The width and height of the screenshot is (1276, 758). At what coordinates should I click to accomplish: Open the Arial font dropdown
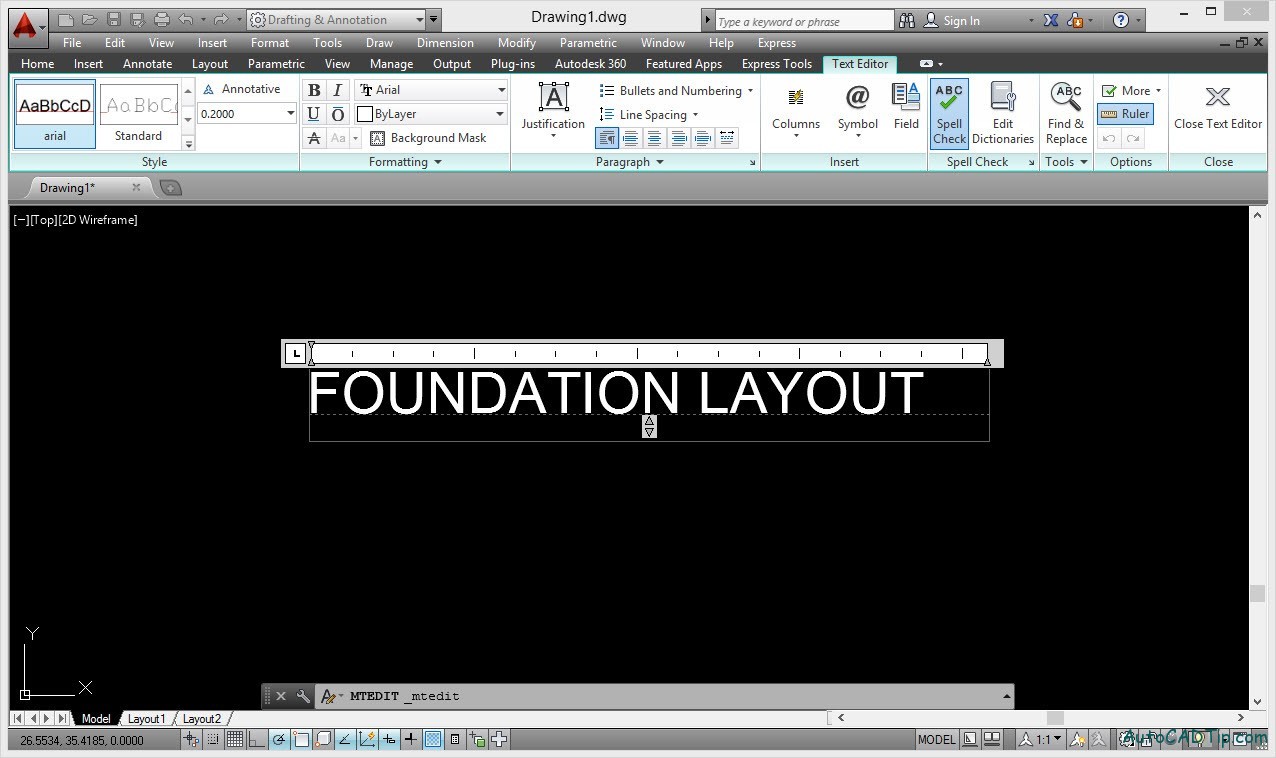(x=499, y=89)
